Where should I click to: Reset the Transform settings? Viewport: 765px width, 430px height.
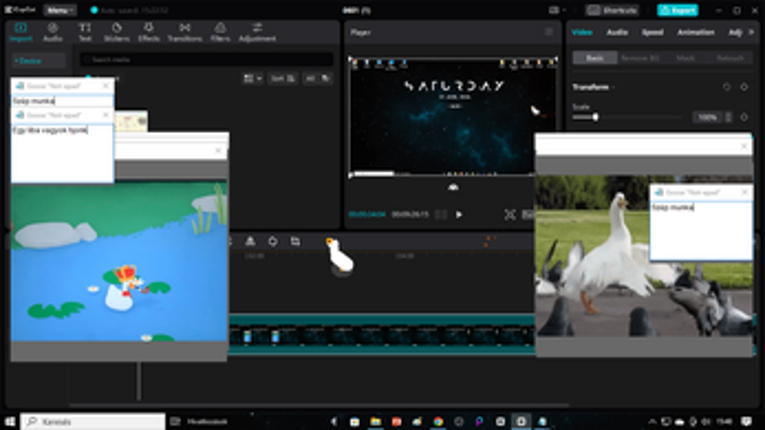pyautogui.click(x=726, y=87)
